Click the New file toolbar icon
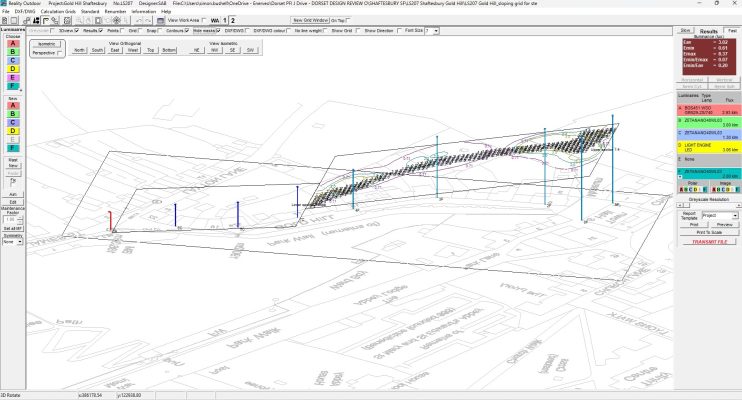742x400 pixels. (6, 20)
